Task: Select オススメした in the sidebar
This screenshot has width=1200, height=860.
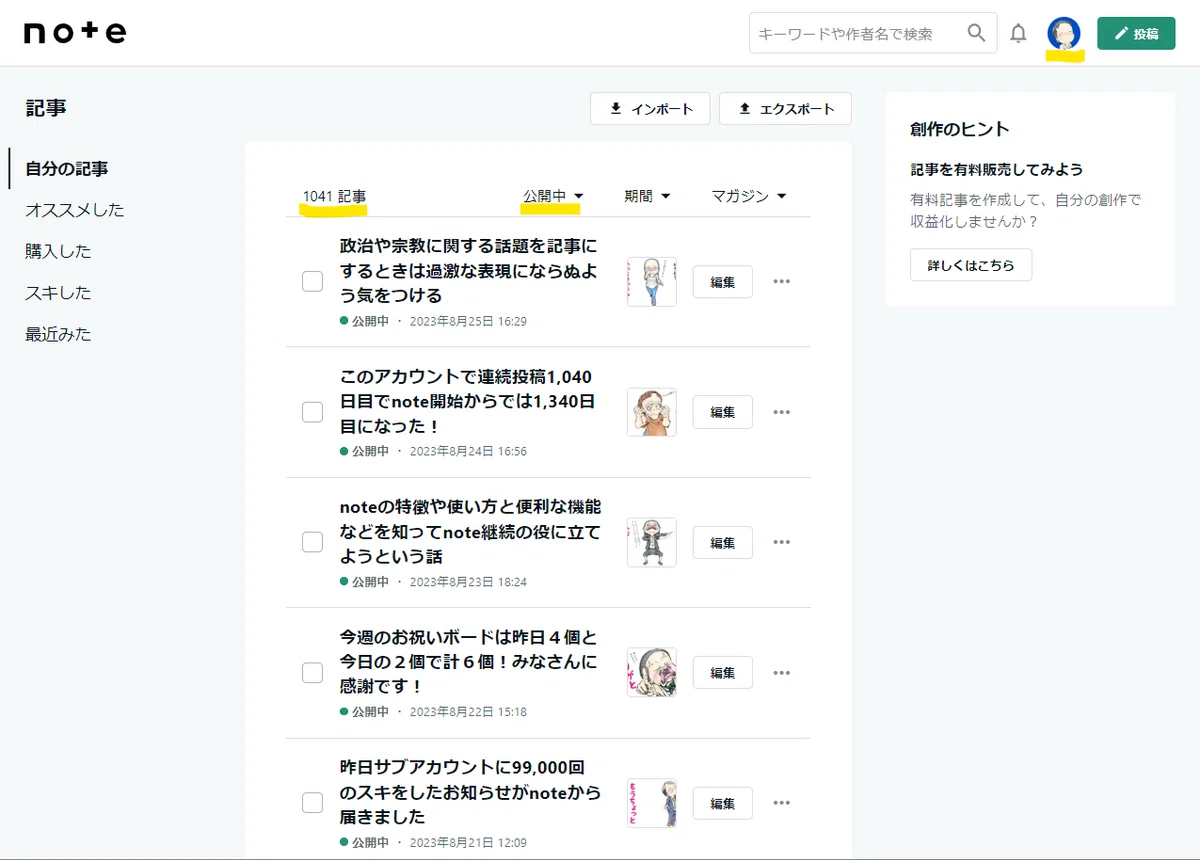Action: tap(75, 210)
